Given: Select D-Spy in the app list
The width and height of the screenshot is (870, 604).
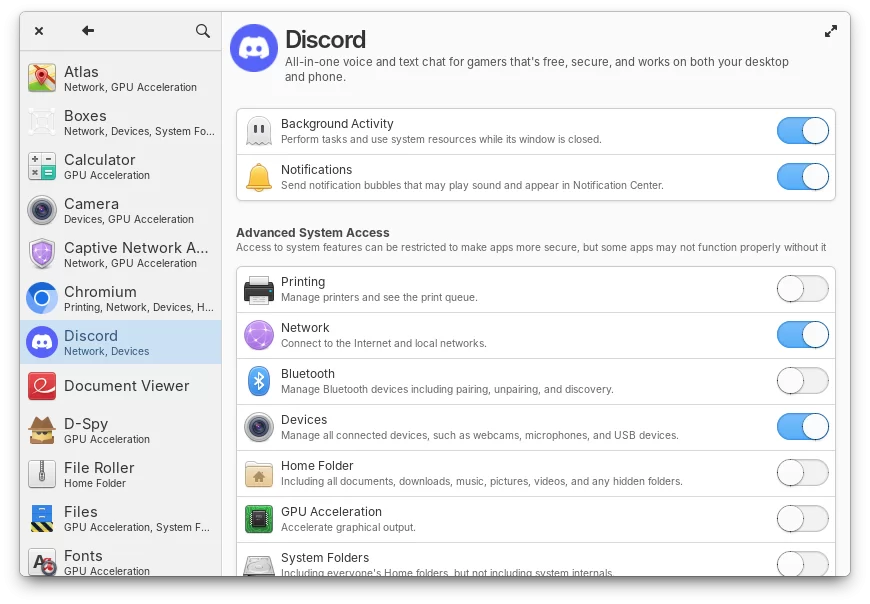Looking at the screenshot, I should pyautogui.click(x=120, y=430).
